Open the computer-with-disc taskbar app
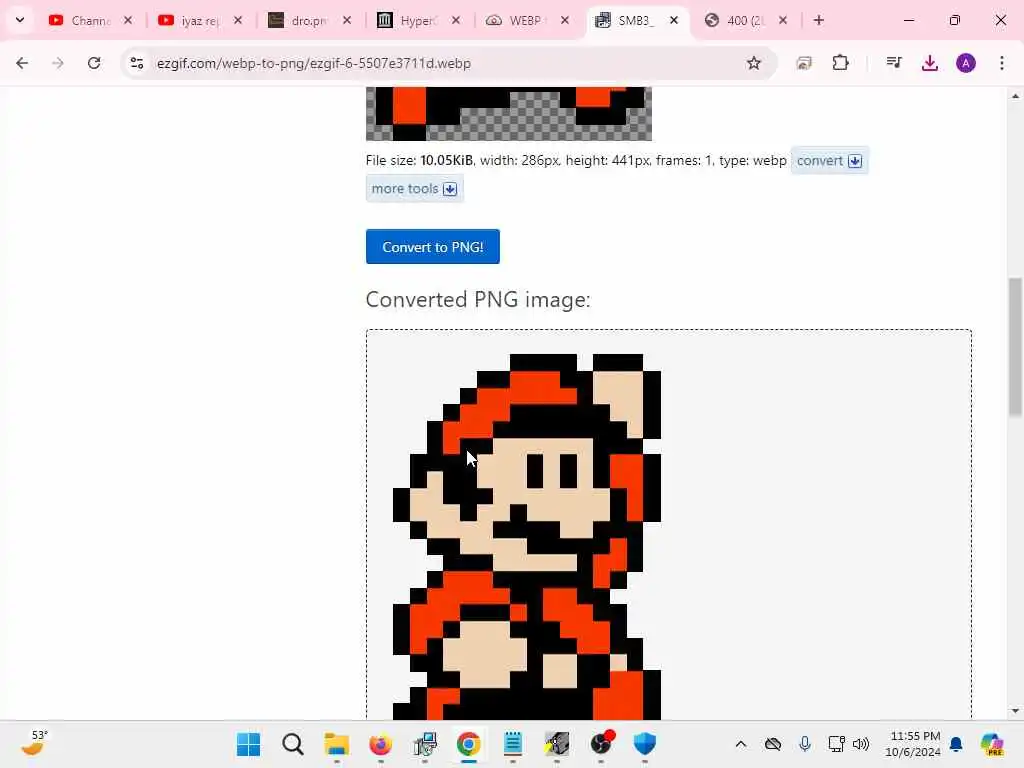The image size is (1024, 768). tap(424, 744)
